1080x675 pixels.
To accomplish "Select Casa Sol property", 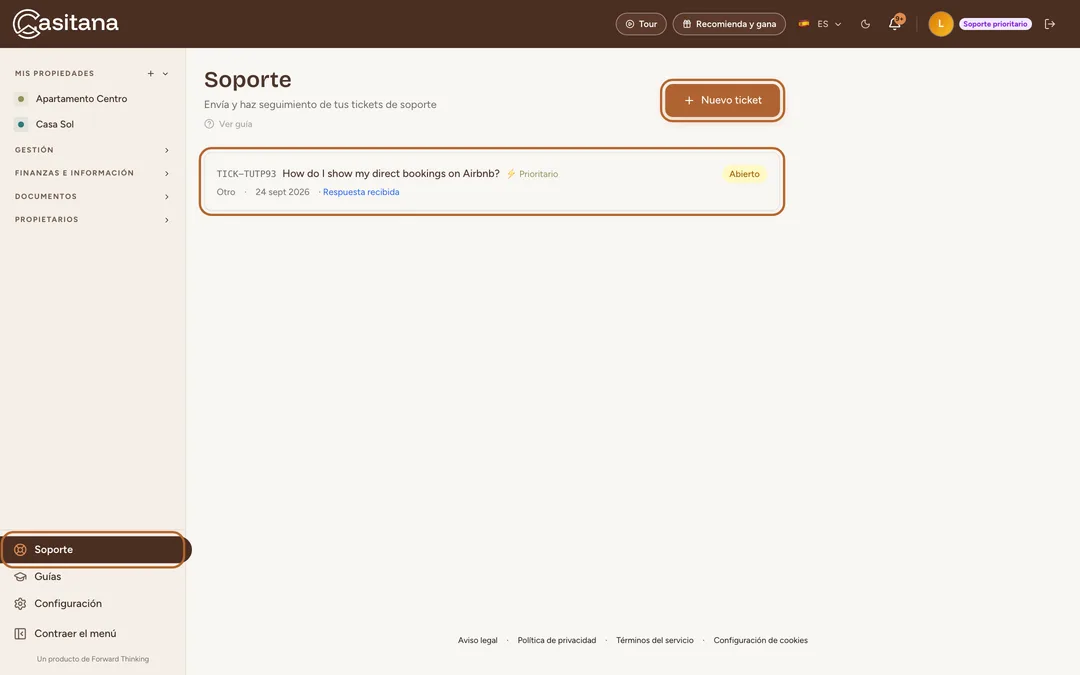I will pyautogui.click(x=55, y=125).
